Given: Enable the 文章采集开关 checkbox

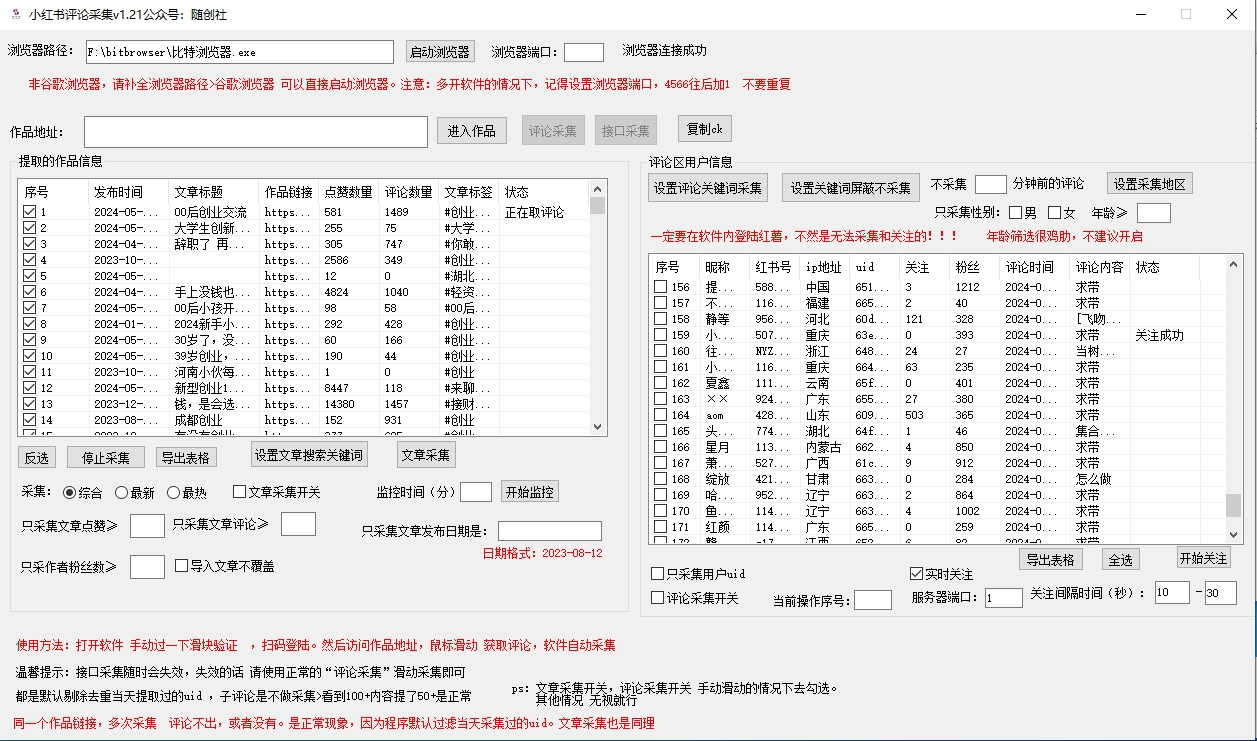Looking at the screenshot, I should (238, 490).
